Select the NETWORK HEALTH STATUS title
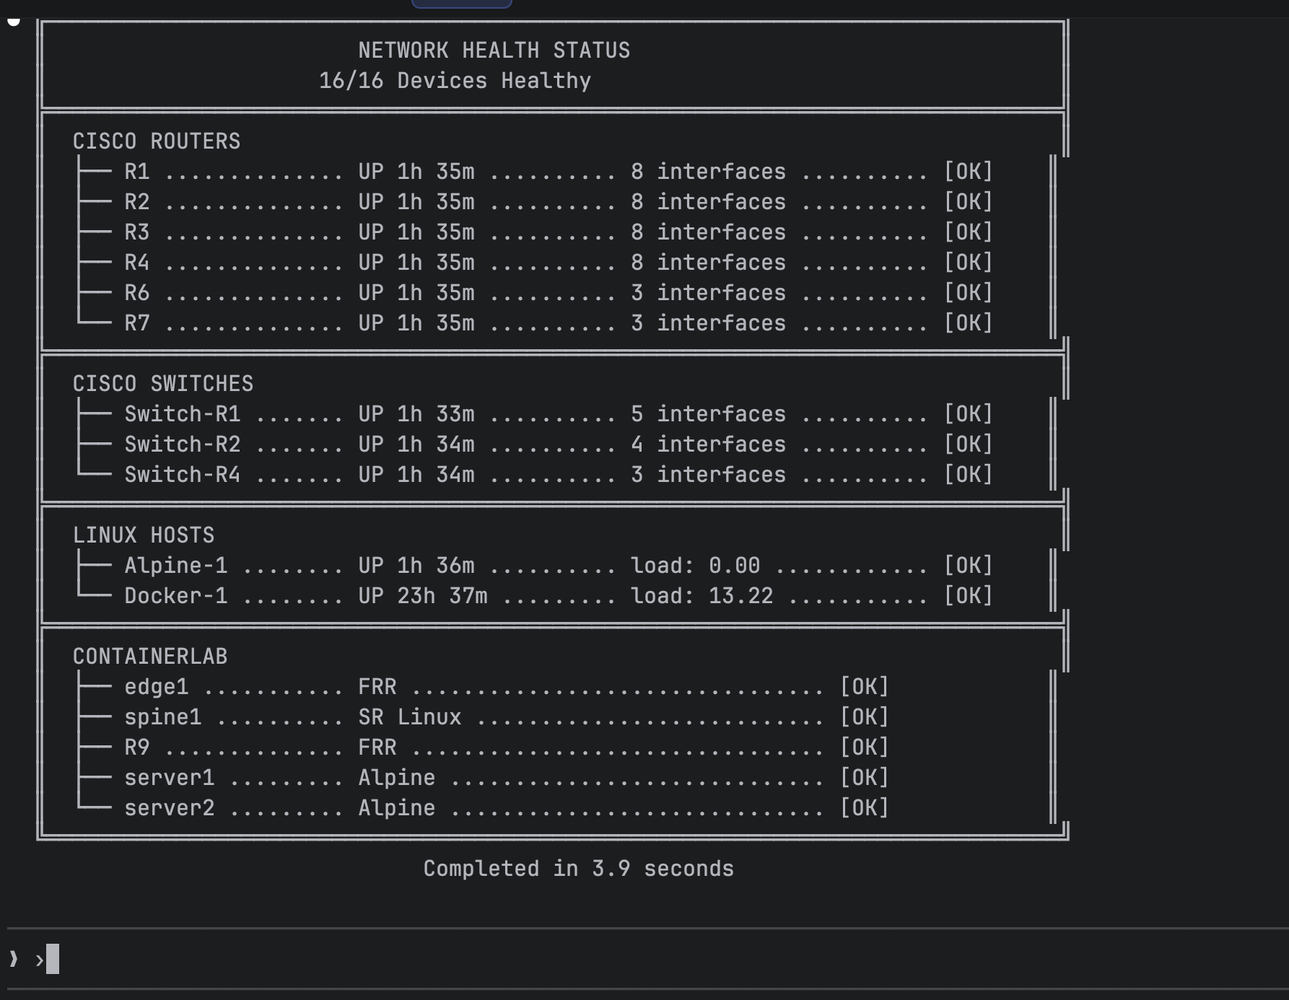 point(494,50)
